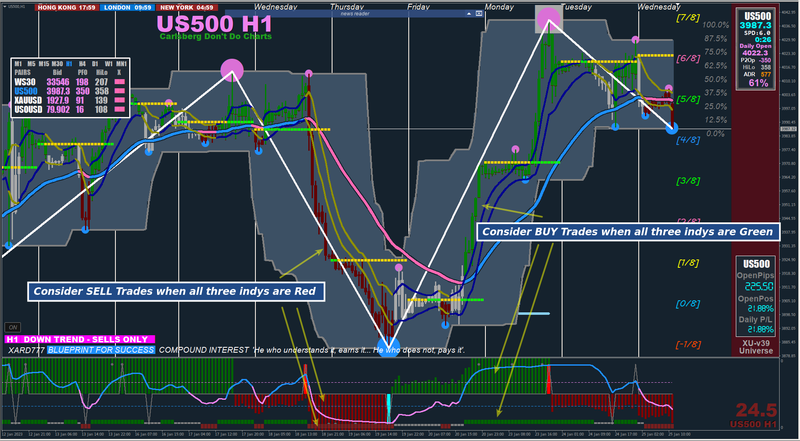Click the SPD:6.0 spread reading
The width and height of the screenshot is (800, 441).
(757, 33)
